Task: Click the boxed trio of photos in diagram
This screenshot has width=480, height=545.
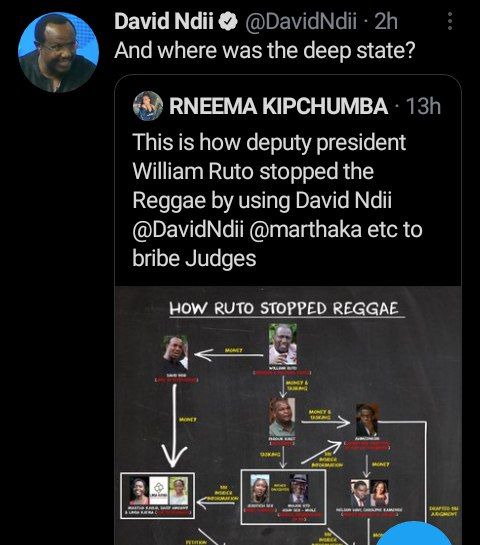Action: tap(157, 495)
